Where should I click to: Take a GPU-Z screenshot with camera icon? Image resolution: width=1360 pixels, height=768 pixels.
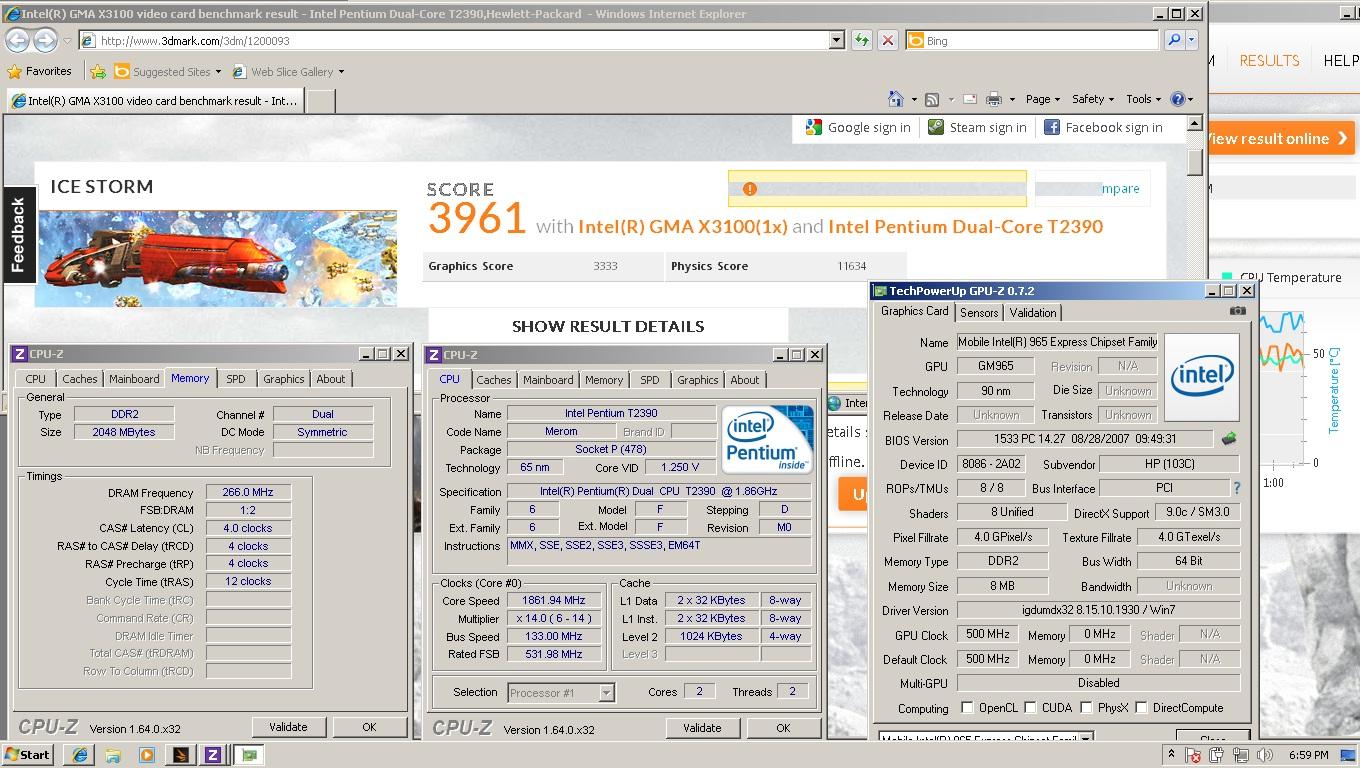point(1237,311)
